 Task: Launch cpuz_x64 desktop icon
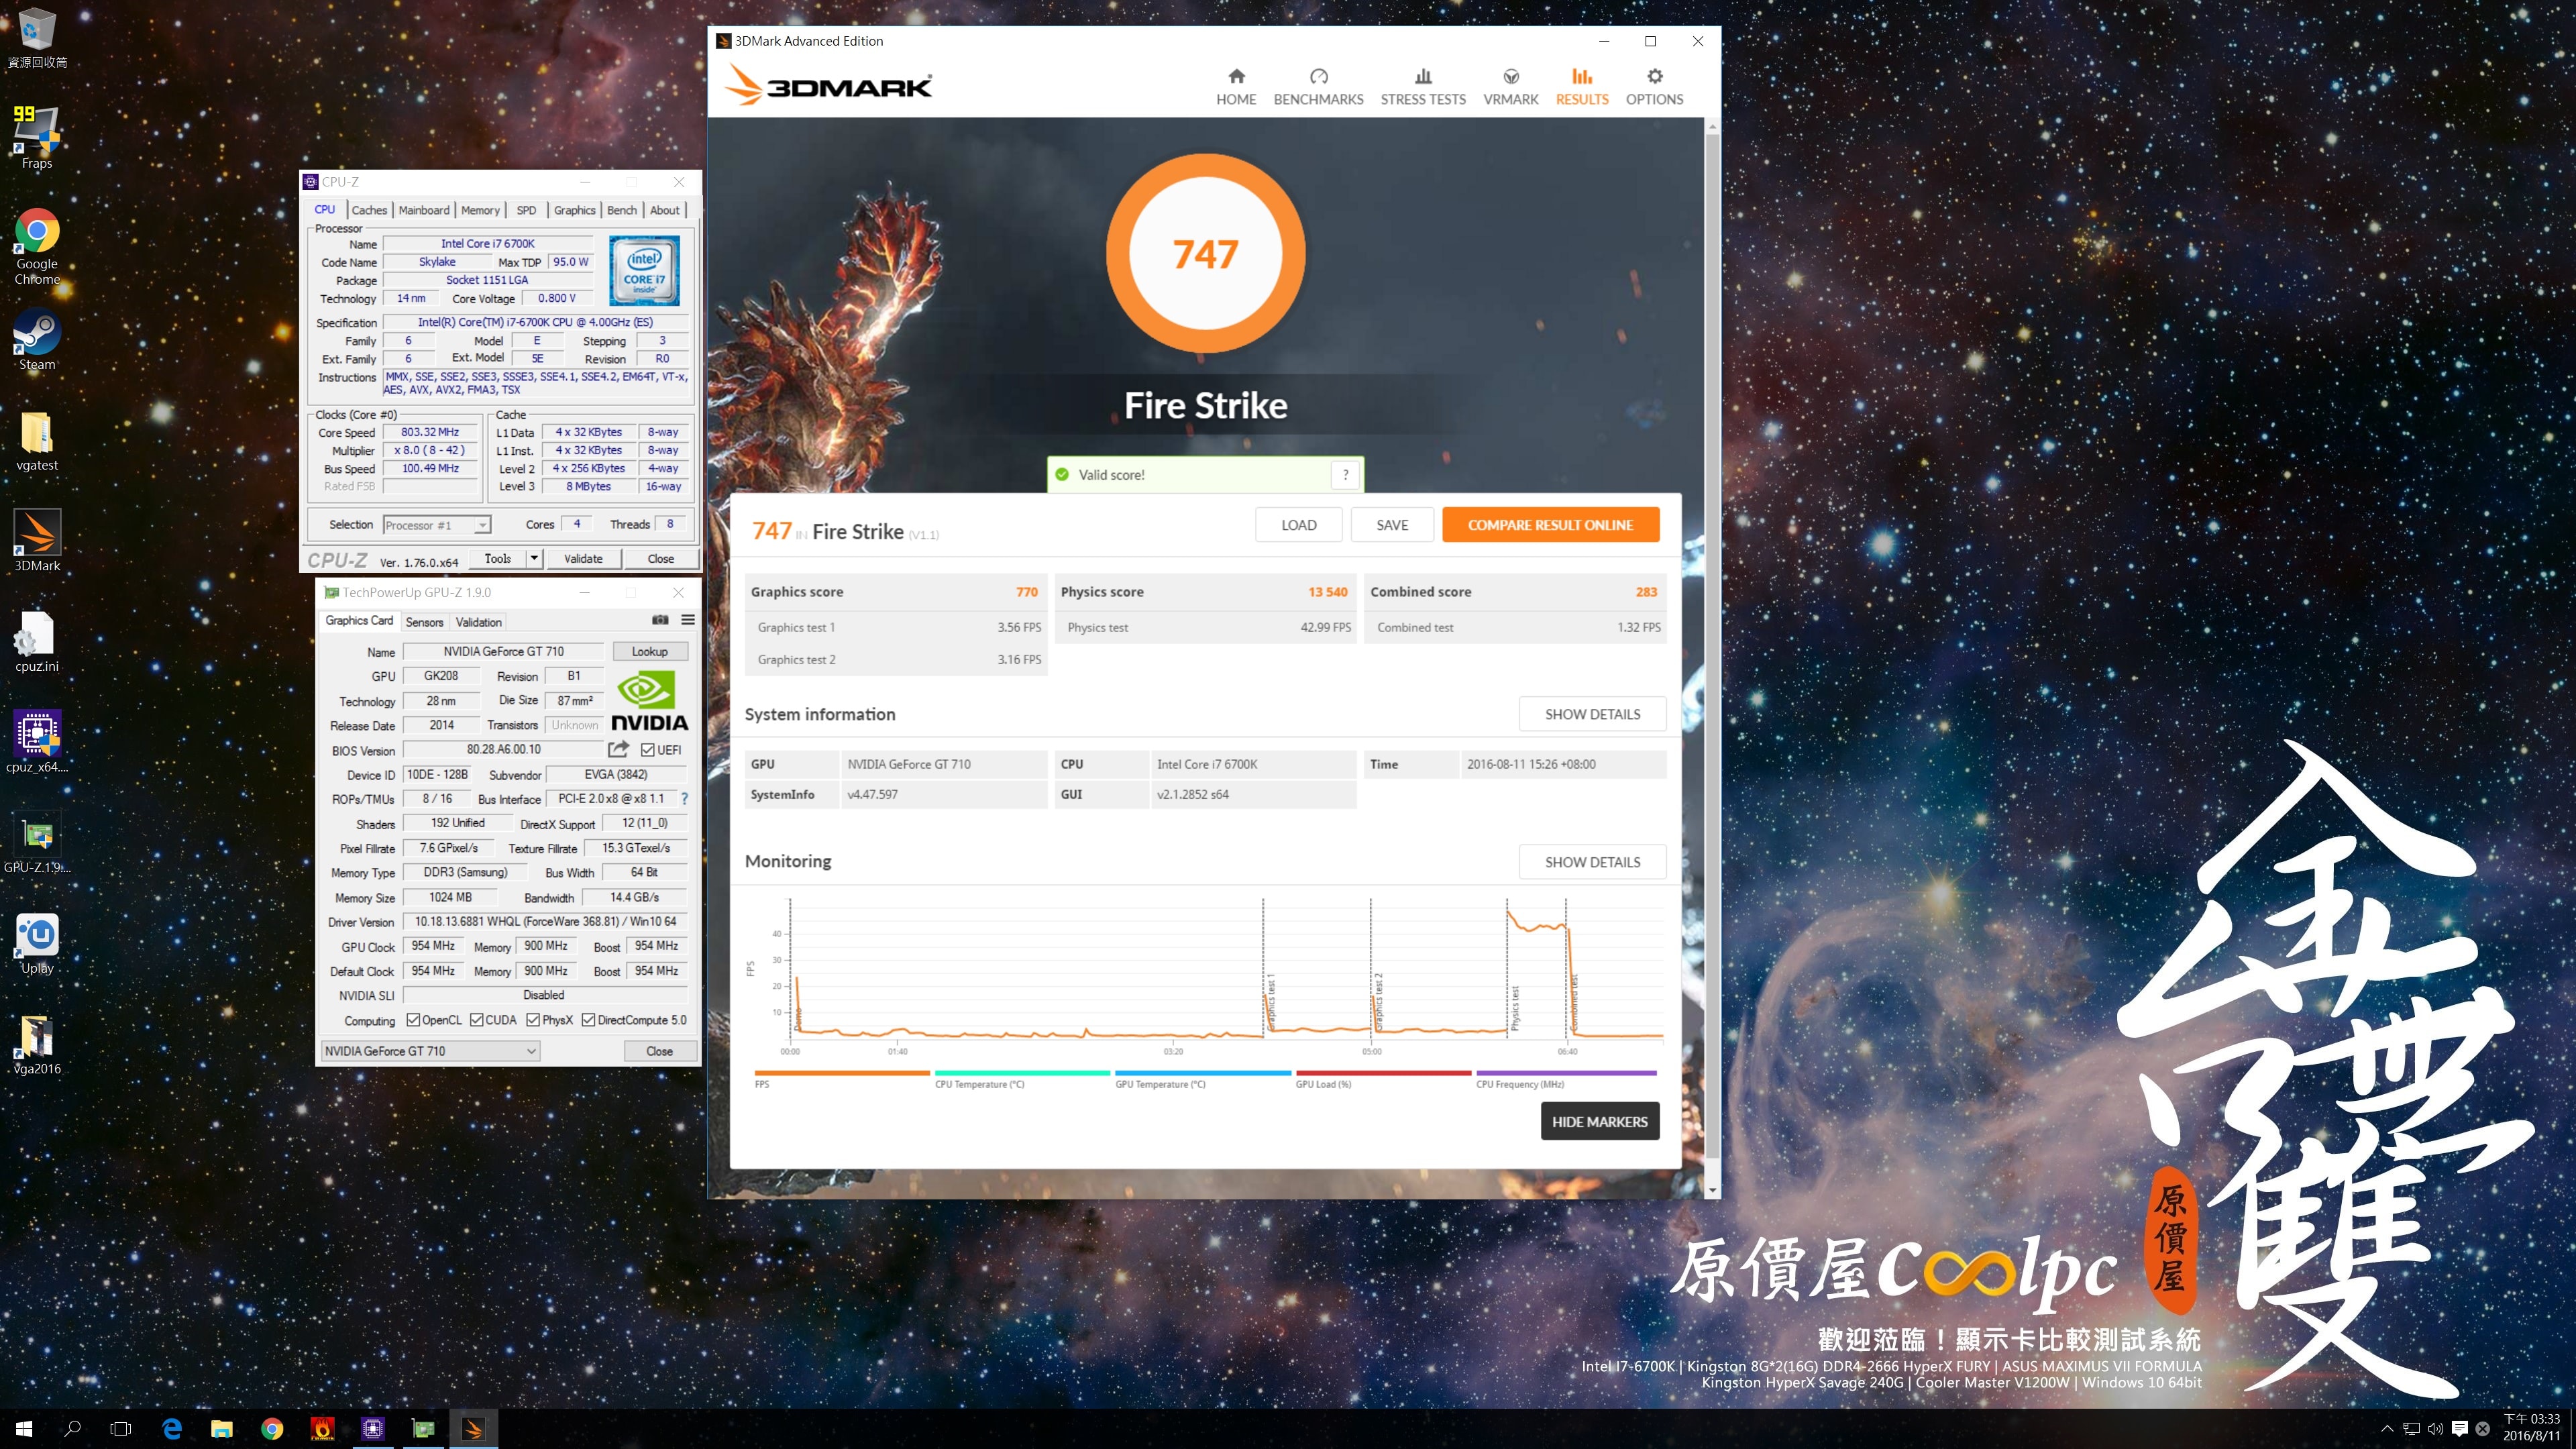[x=37, y=742]
